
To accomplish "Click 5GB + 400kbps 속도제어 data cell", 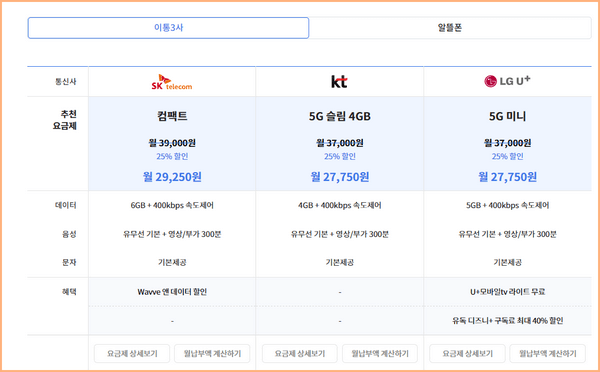I will [507, 205].
